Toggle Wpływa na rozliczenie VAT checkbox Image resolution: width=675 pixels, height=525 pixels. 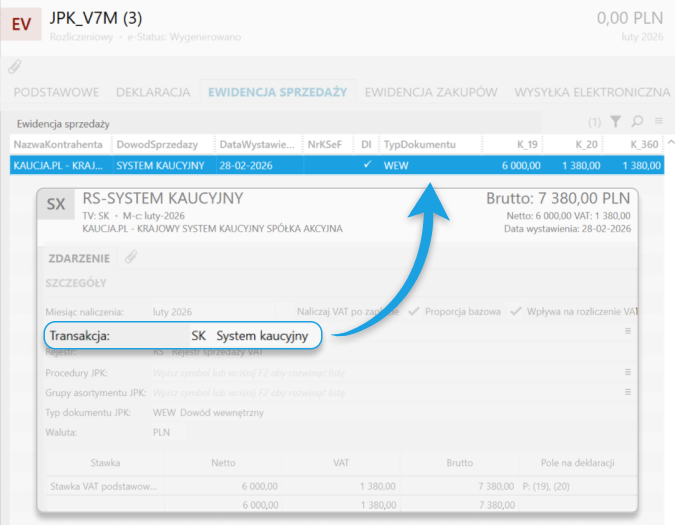coord(515,311)
